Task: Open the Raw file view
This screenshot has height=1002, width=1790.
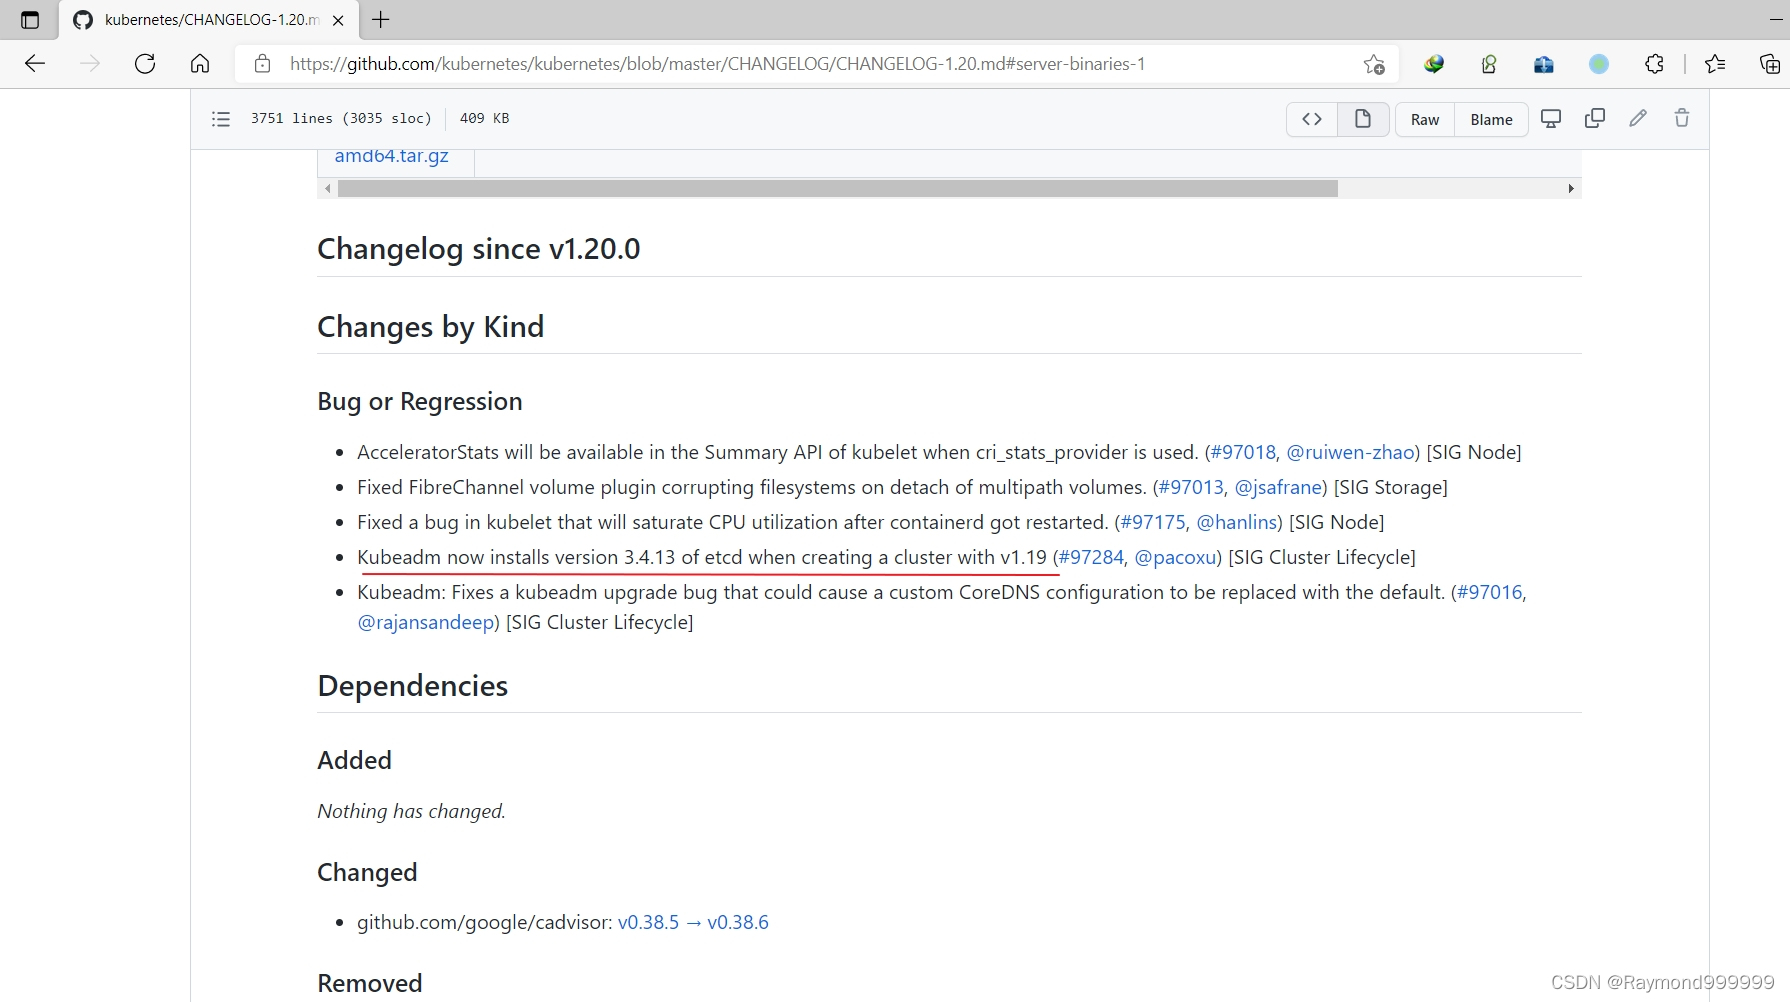Action: [x=1425, y=119]
